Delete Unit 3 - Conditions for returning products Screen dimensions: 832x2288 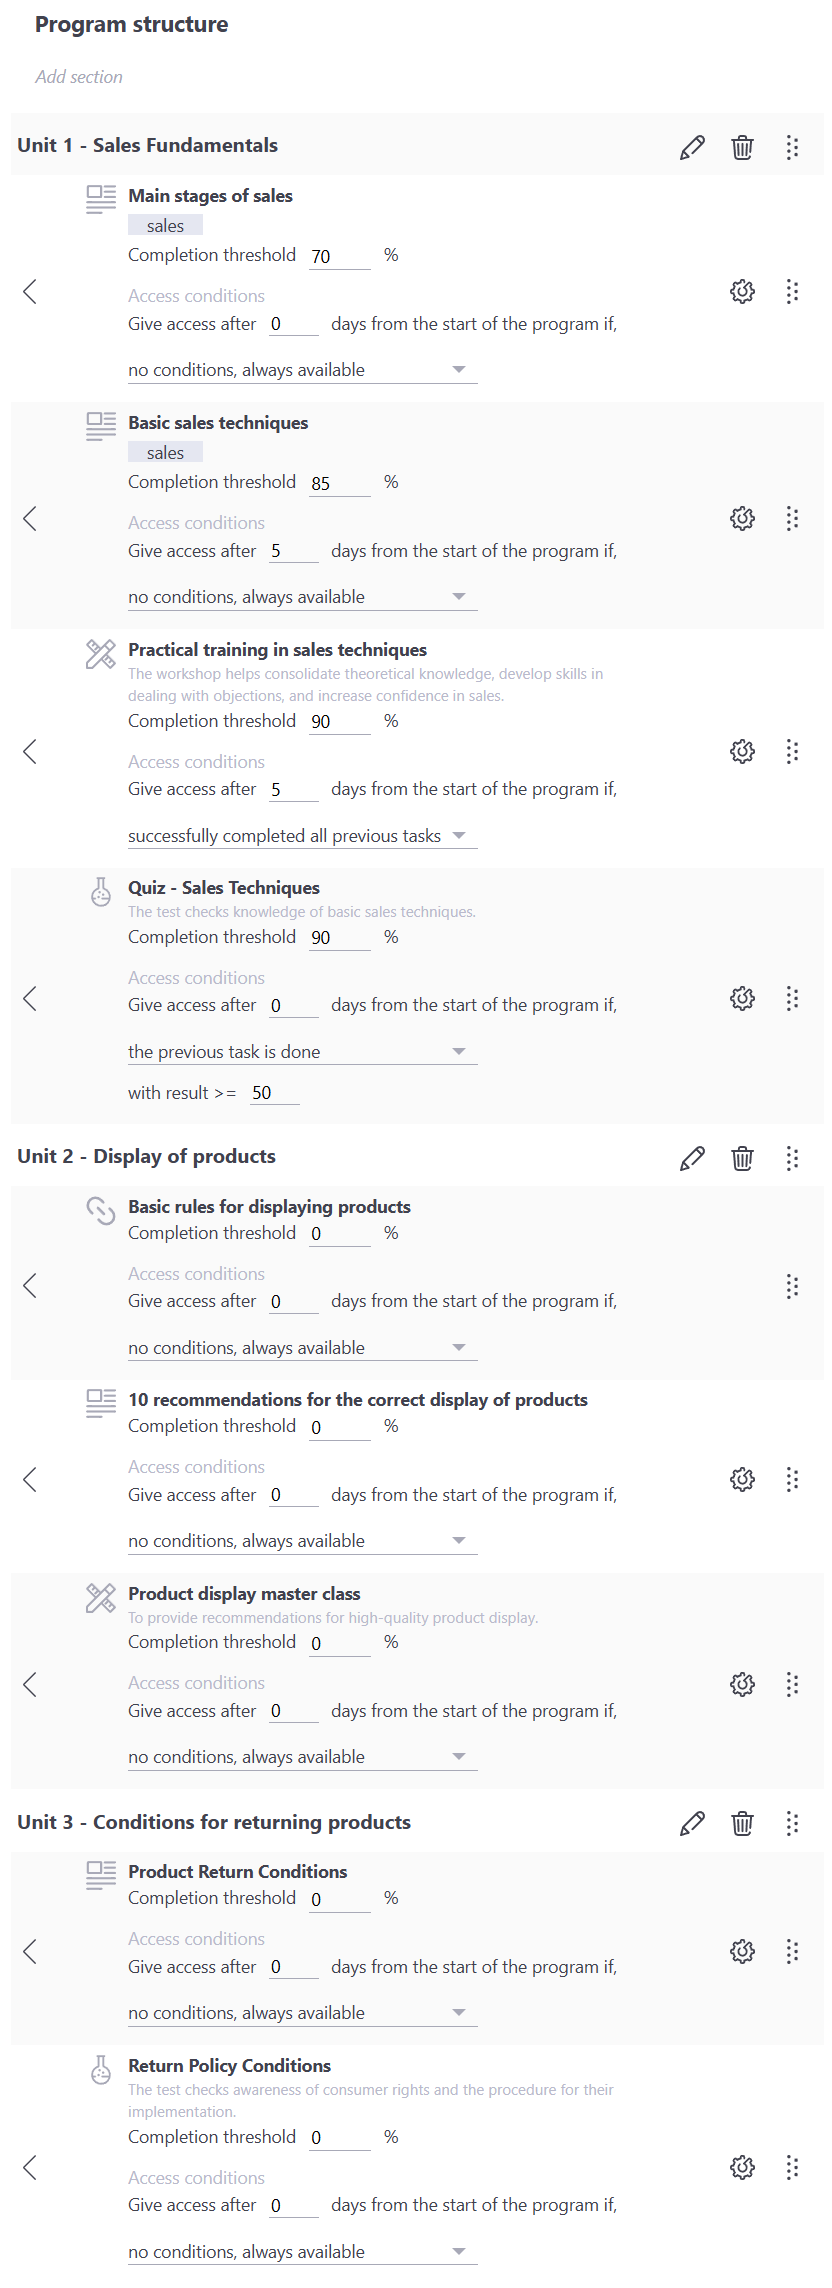742,1824
